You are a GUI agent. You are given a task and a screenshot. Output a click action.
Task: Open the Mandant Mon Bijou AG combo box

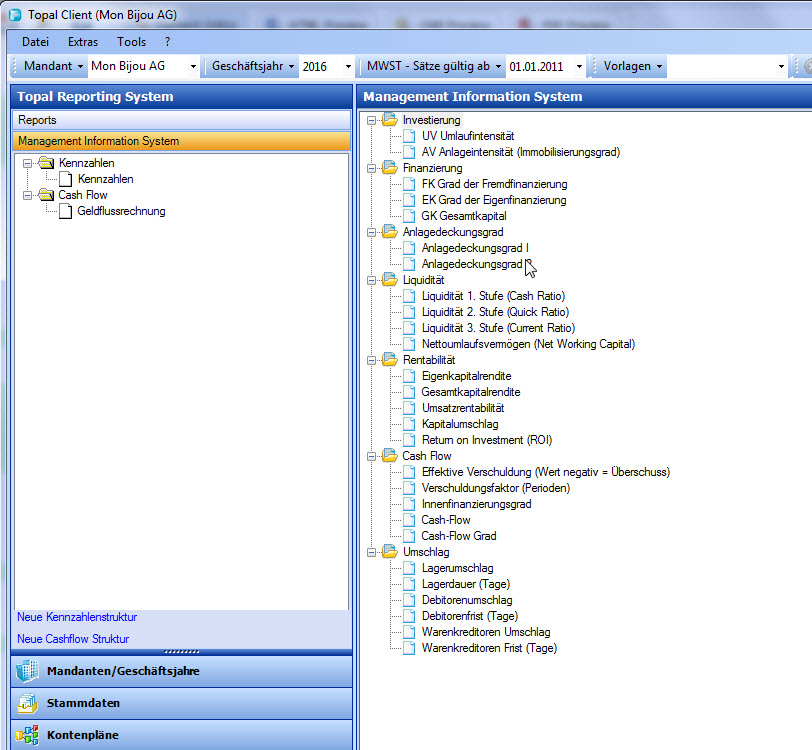193,66
